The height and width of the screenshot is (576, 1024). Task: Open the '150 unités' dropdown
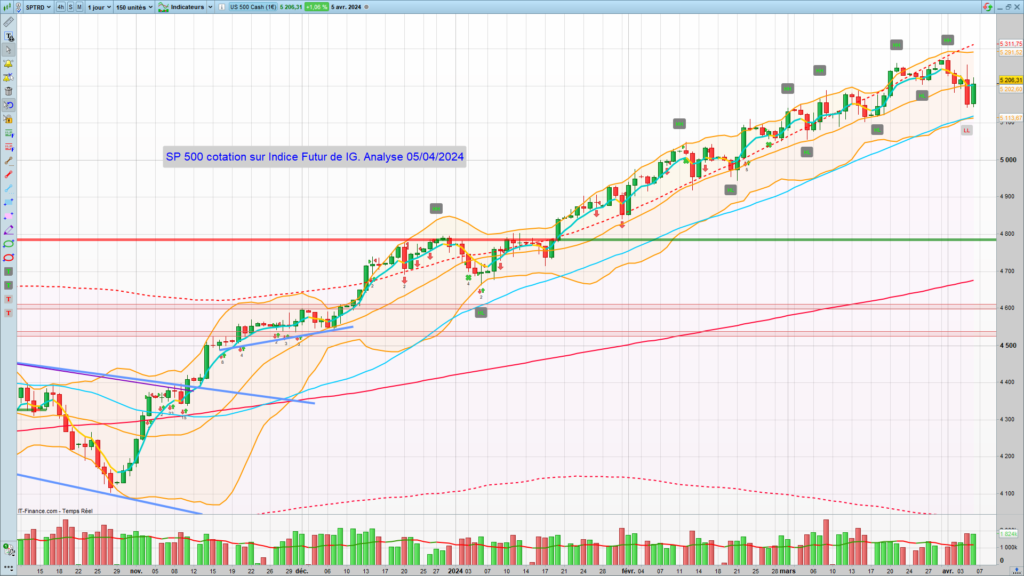point(134,7)
